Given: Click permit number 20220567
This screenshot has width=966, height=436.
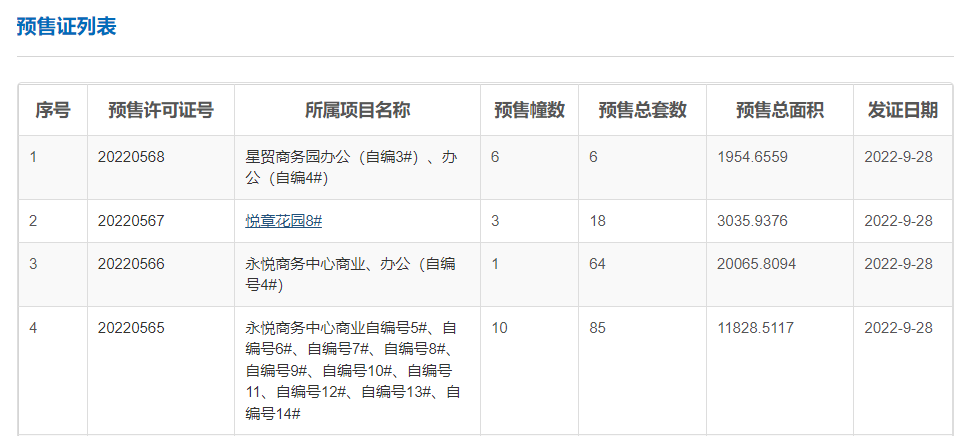Looking at the screenshot, I should pyautogui.click(x=131, y=221).
